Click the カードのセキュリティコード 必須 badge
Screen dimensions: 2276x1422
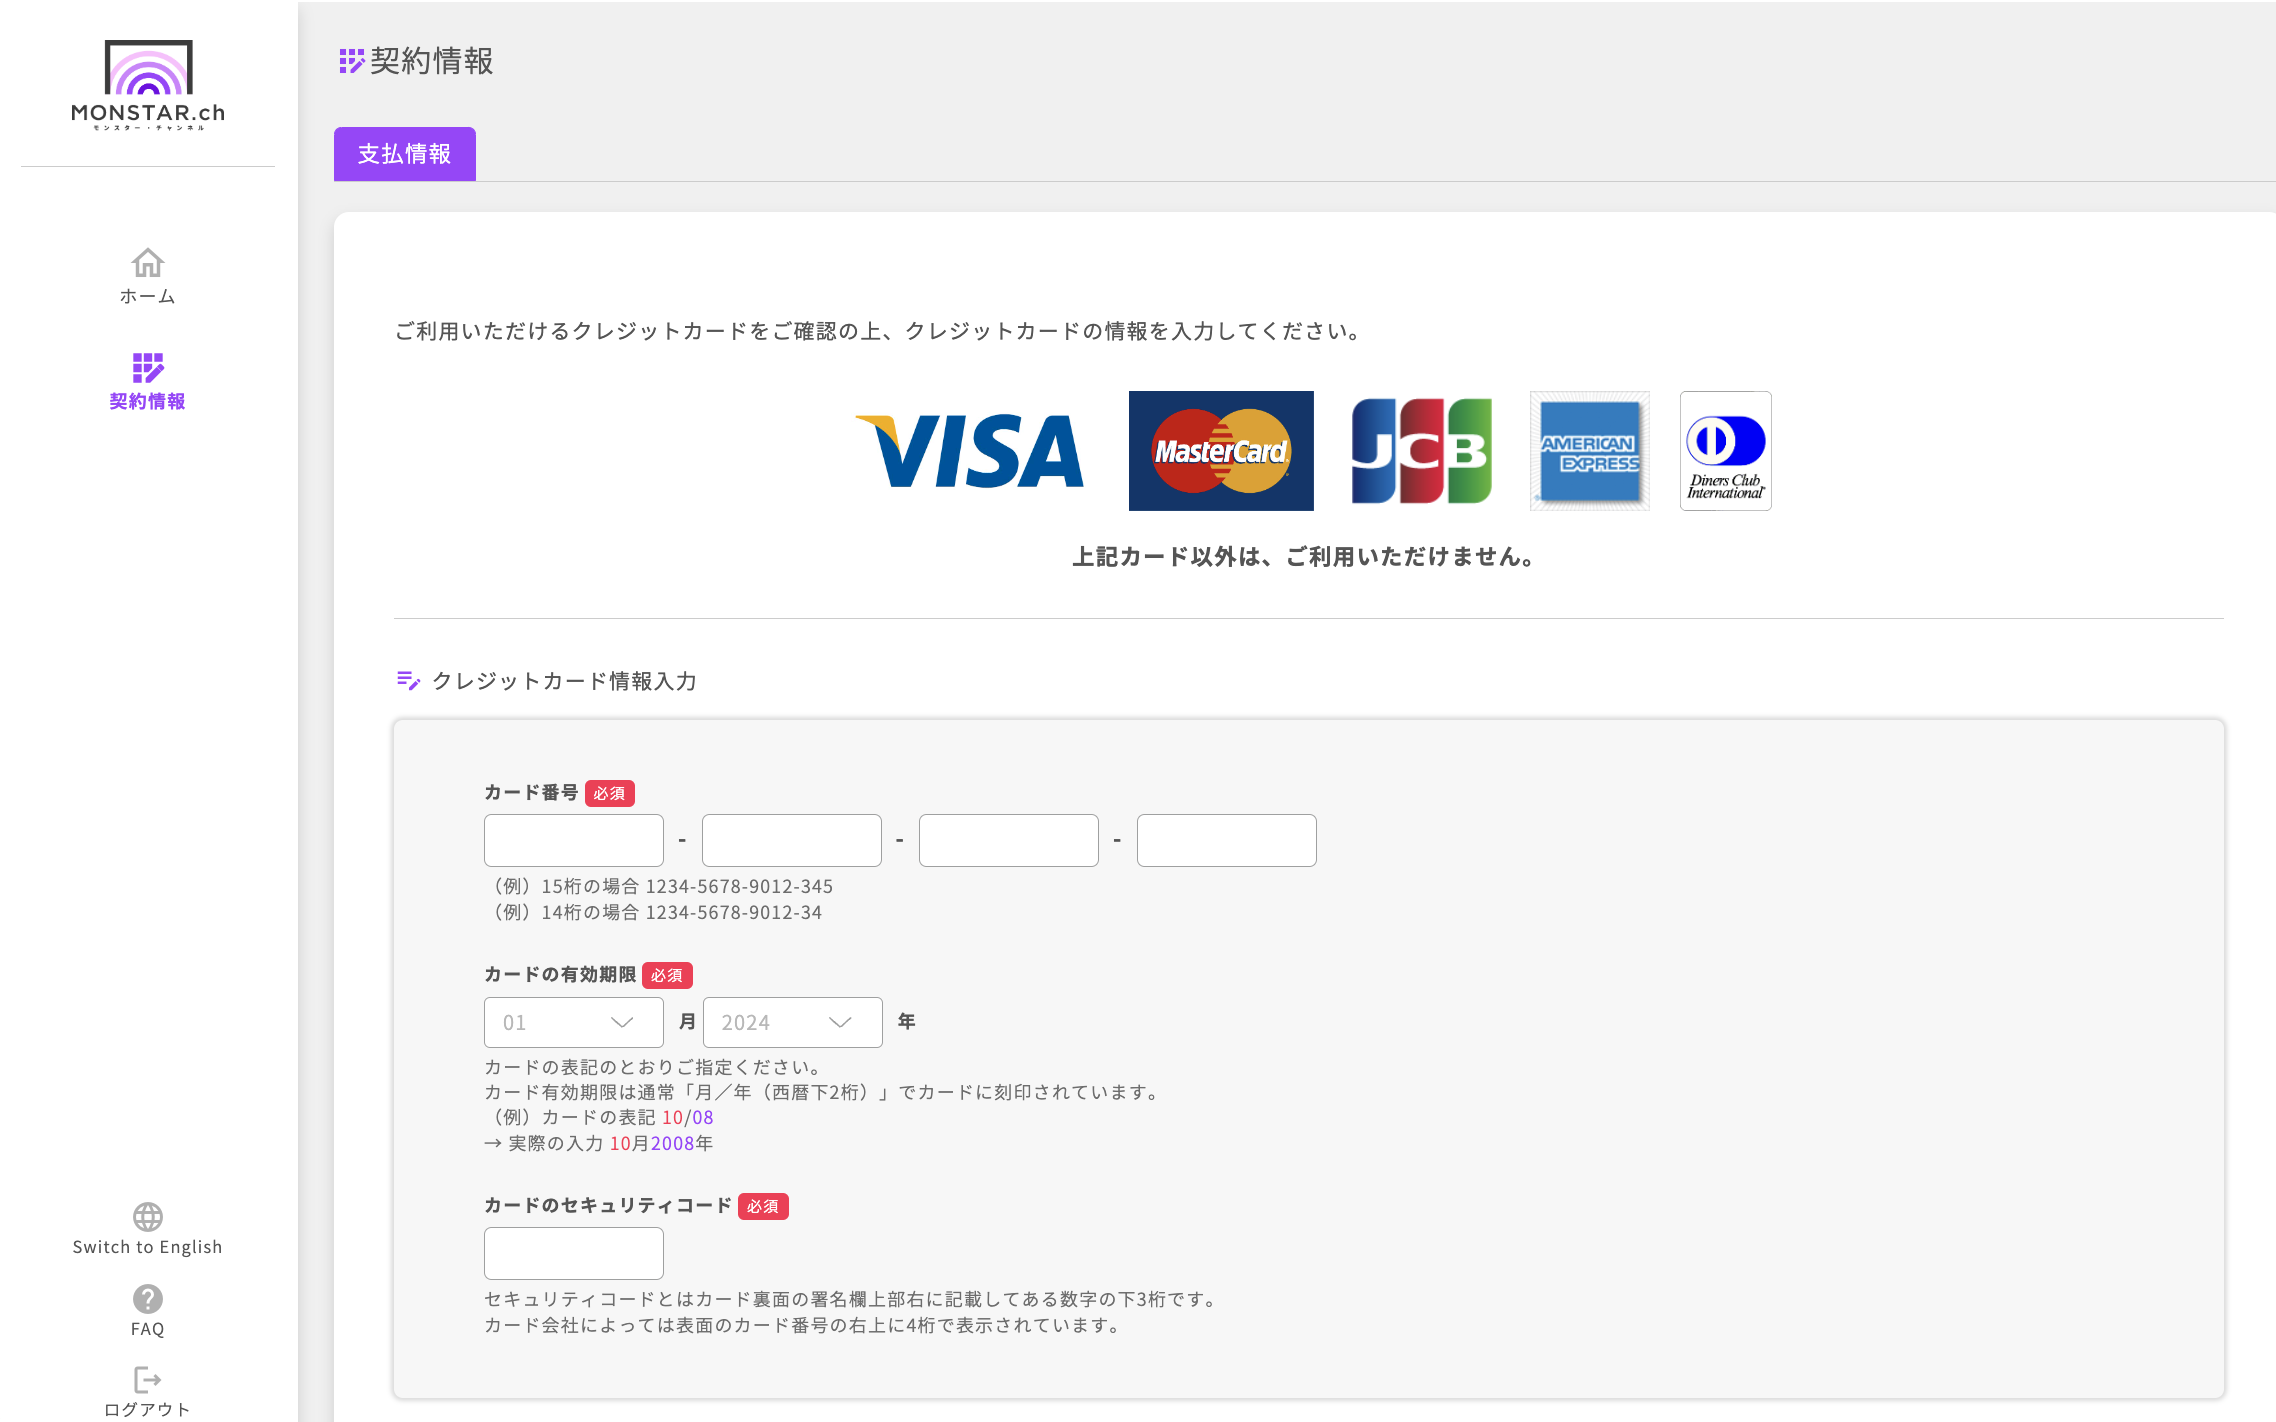764,1206
